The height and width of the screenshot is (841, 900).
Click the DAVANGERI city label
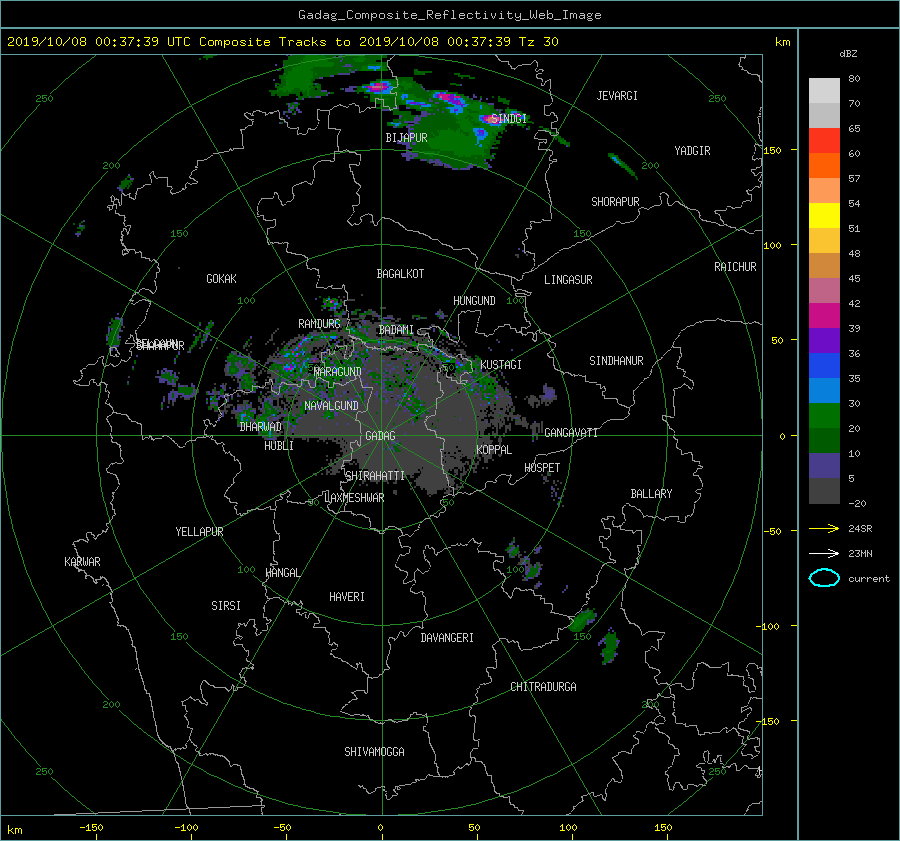click(447, 638)
